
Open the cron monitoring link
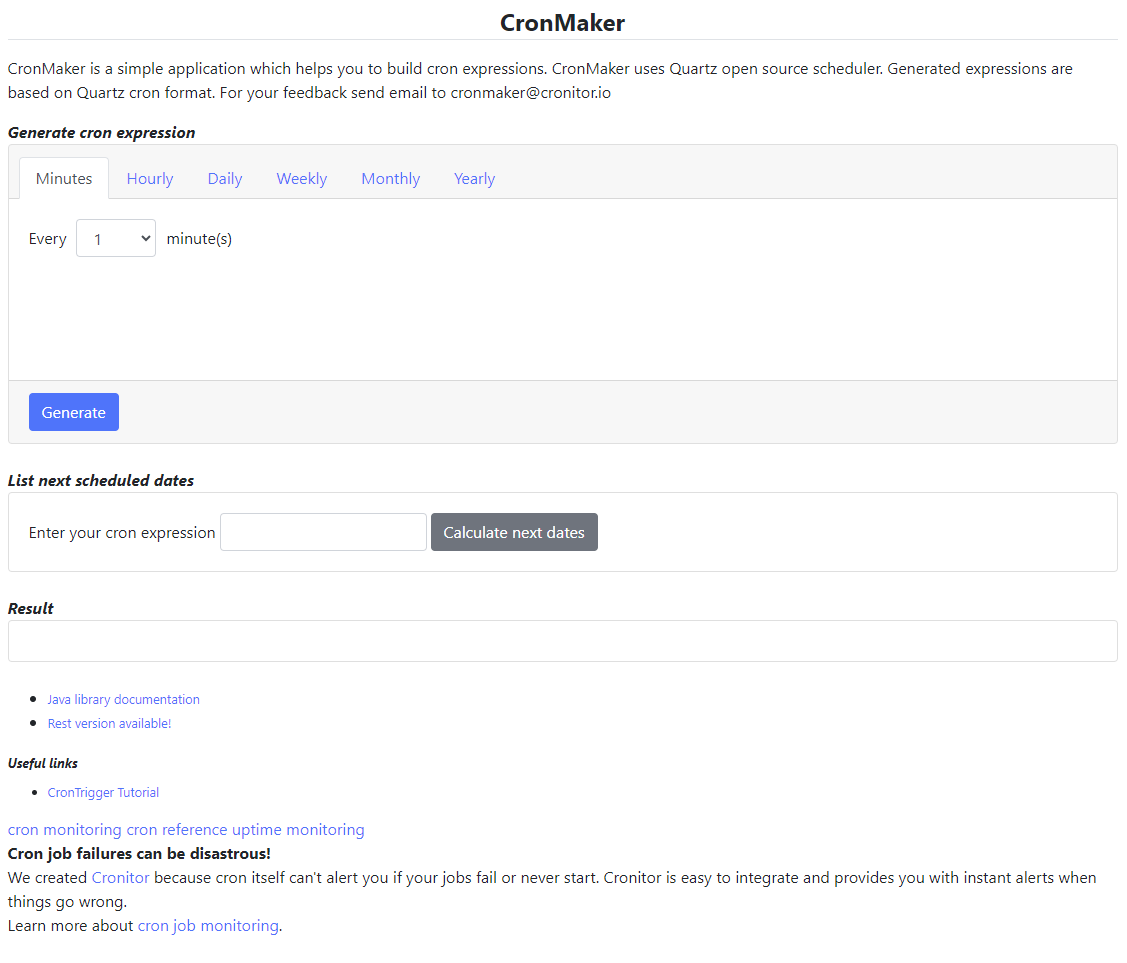pyautogui.click(x=61, y=829)
